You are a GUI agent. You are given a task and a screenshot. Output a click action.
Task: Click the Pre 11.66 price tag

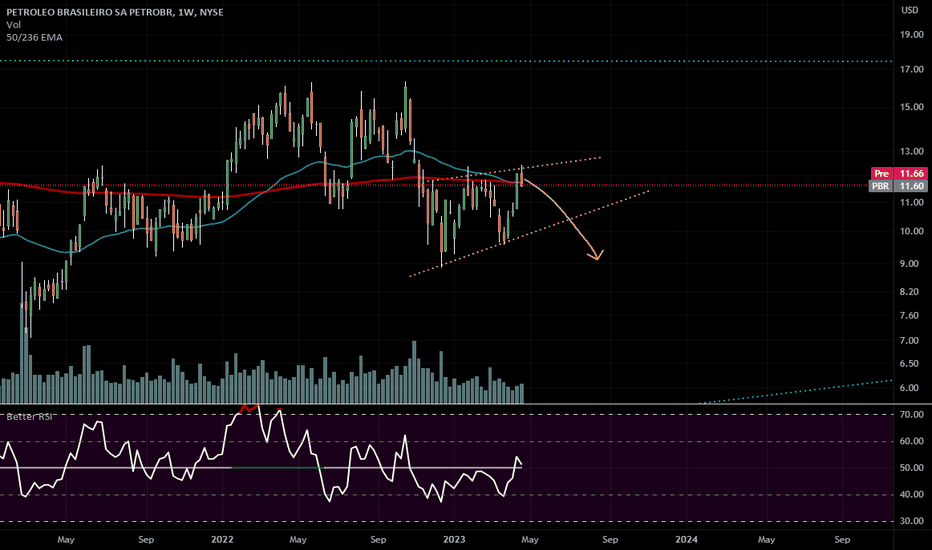[899, 173]
